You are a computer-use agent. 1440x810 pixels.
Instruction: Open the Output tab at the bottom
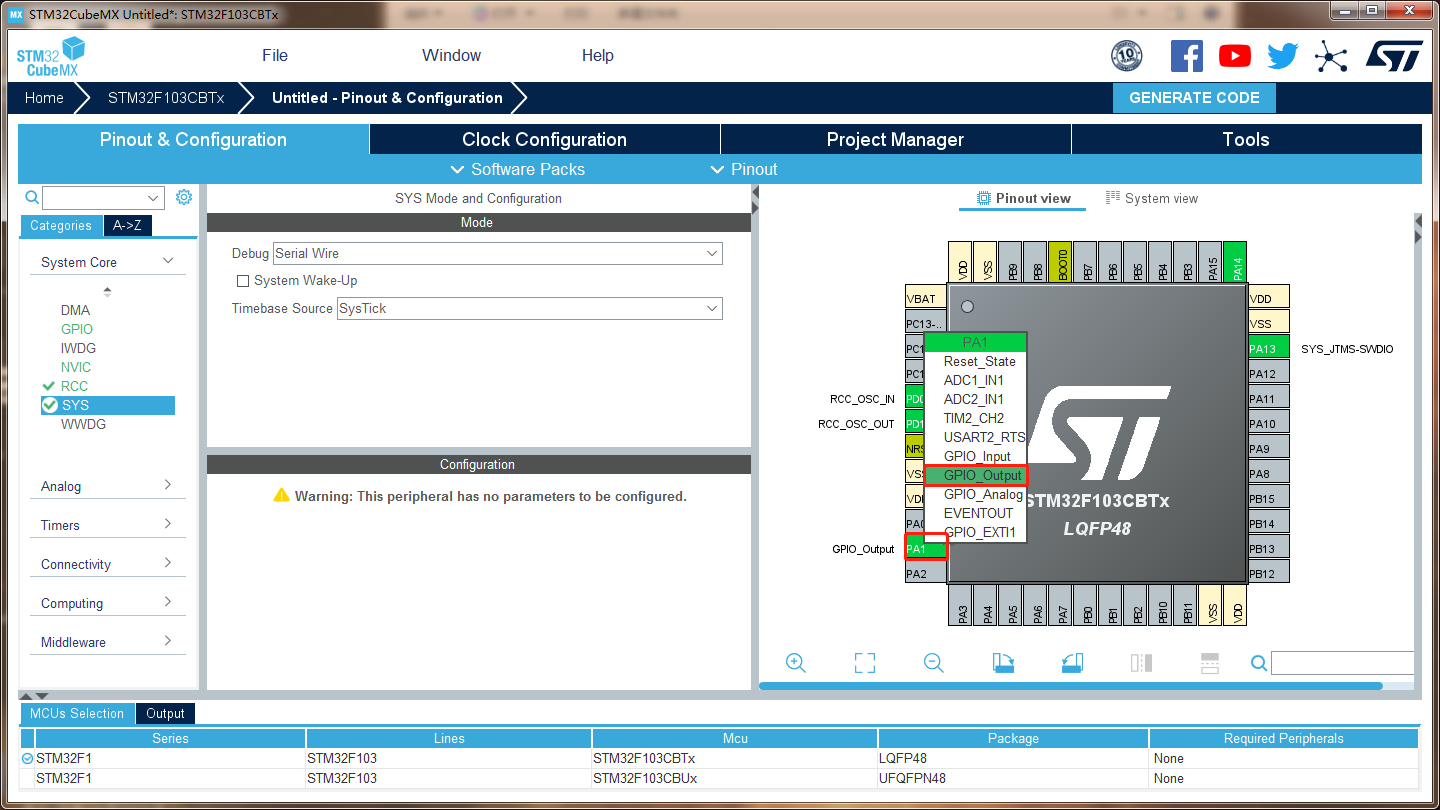point(165,714)
